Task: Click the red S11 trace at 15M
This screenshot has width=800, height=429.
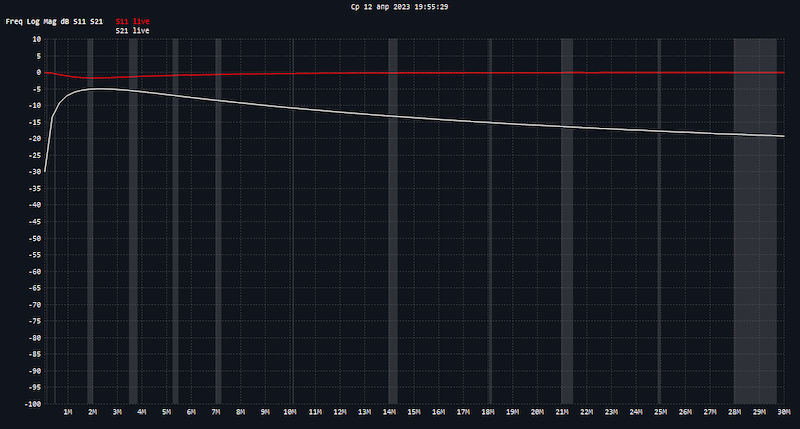Action: click(414, 72)
